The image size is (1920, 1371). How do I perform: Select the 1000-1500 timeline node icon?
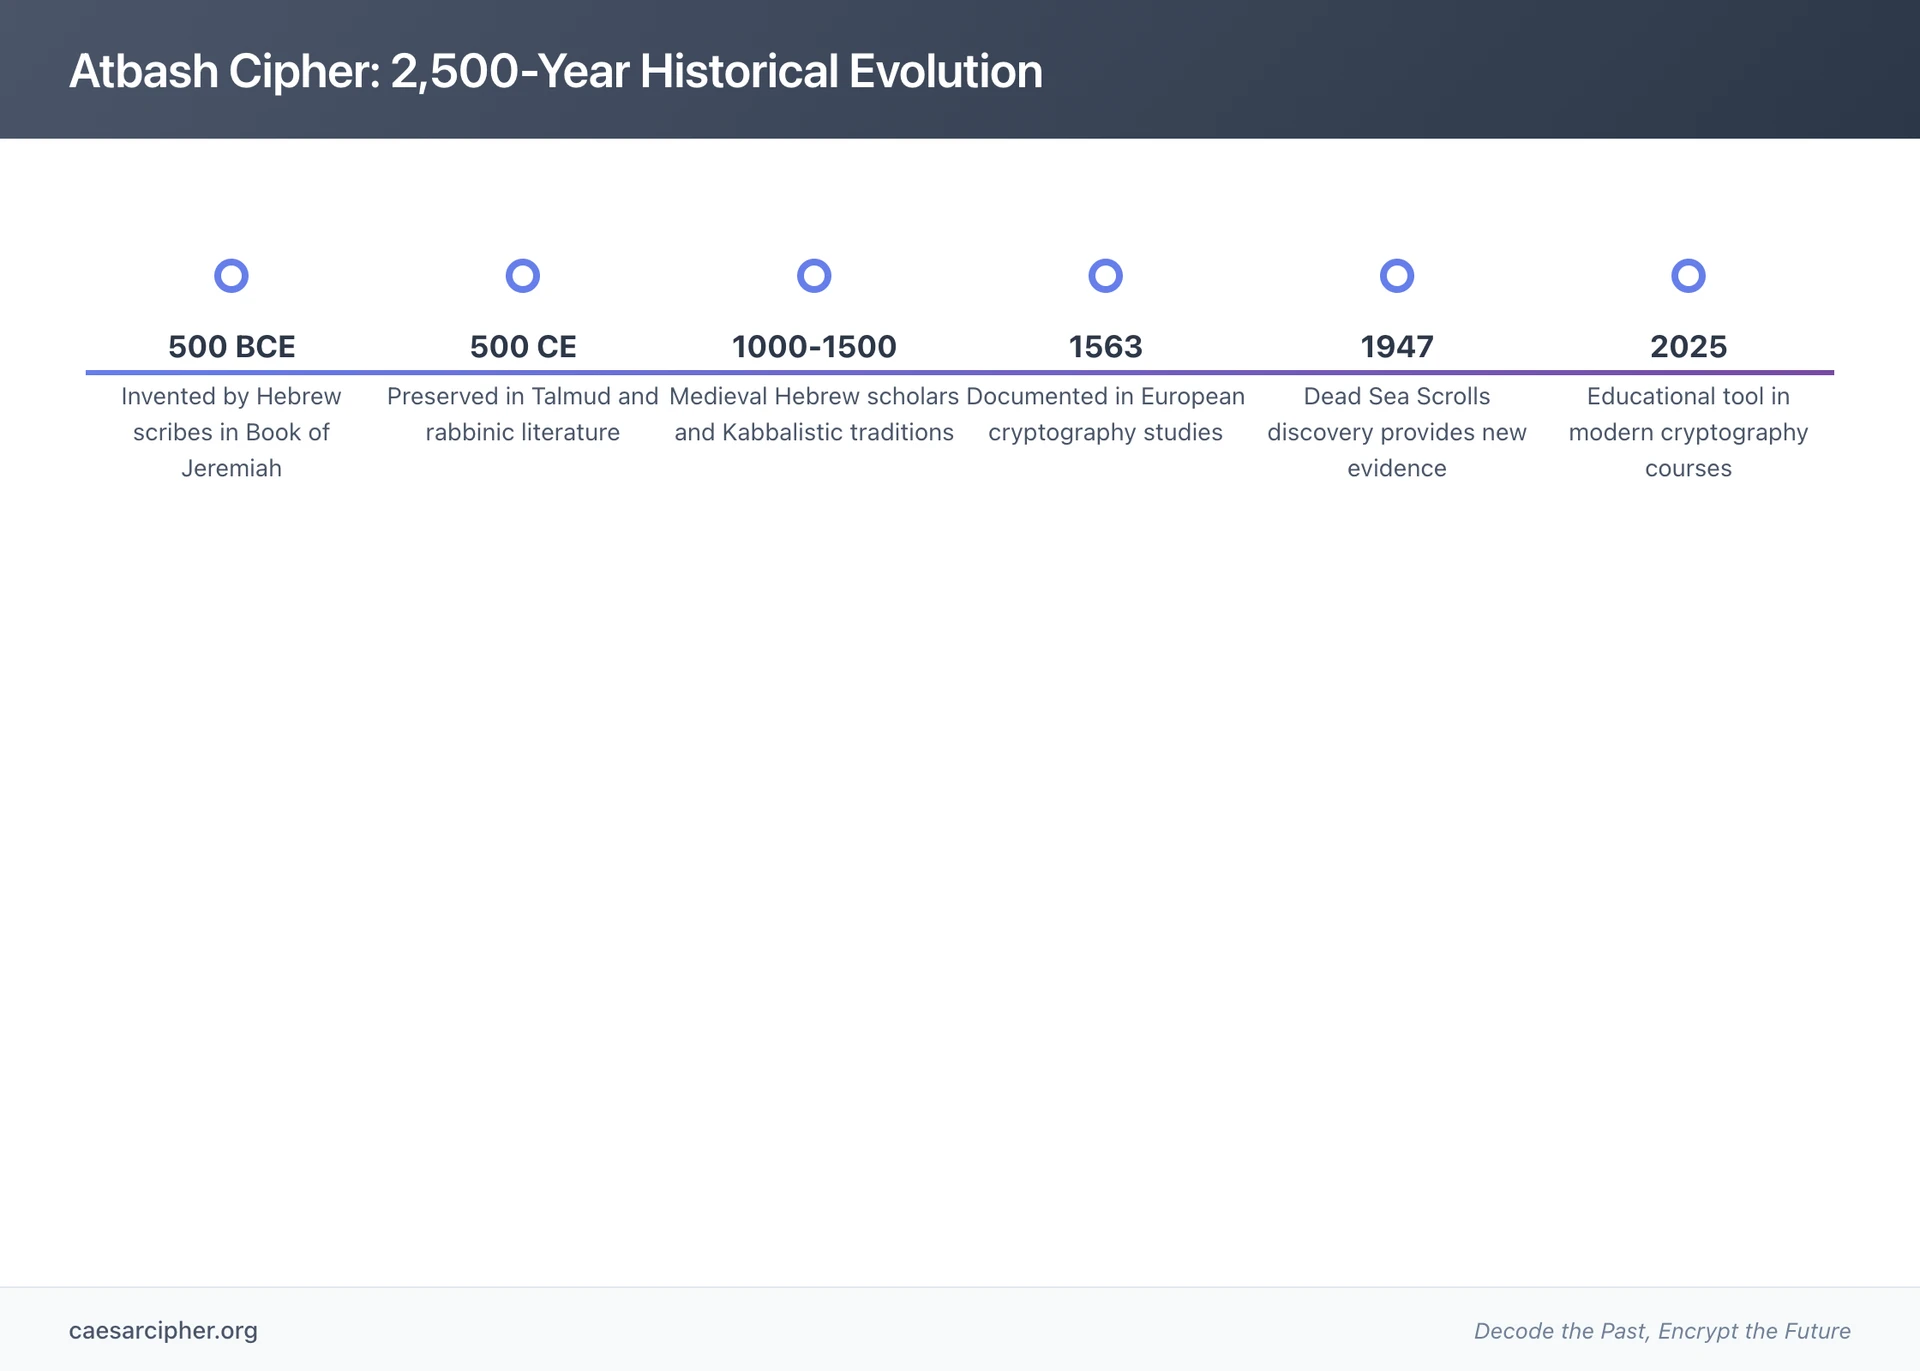[814, 276]
